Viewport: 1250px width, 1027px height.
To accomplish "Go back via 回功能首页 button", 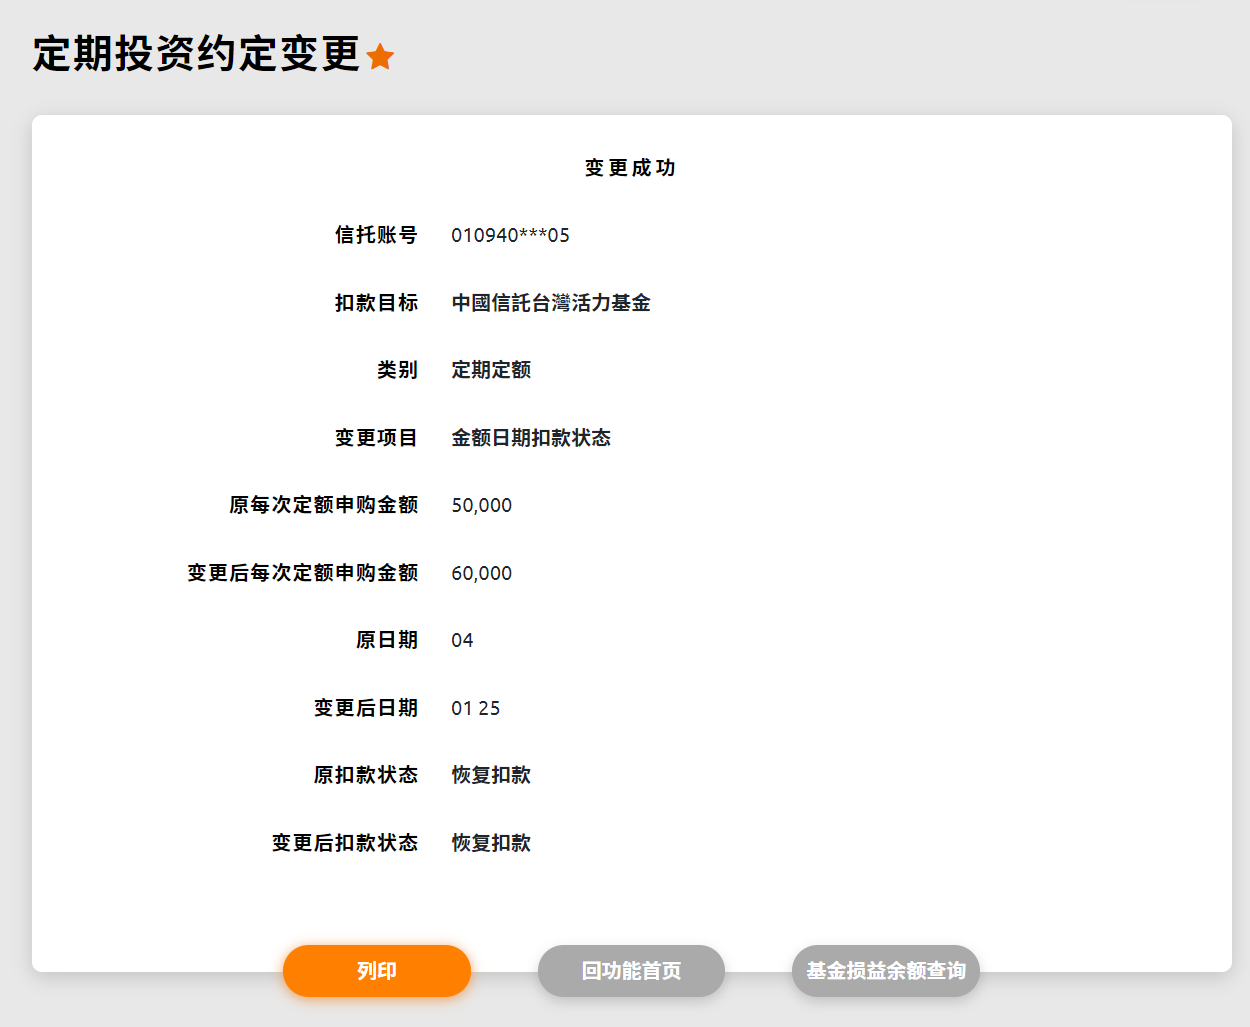I will [631, 971].
